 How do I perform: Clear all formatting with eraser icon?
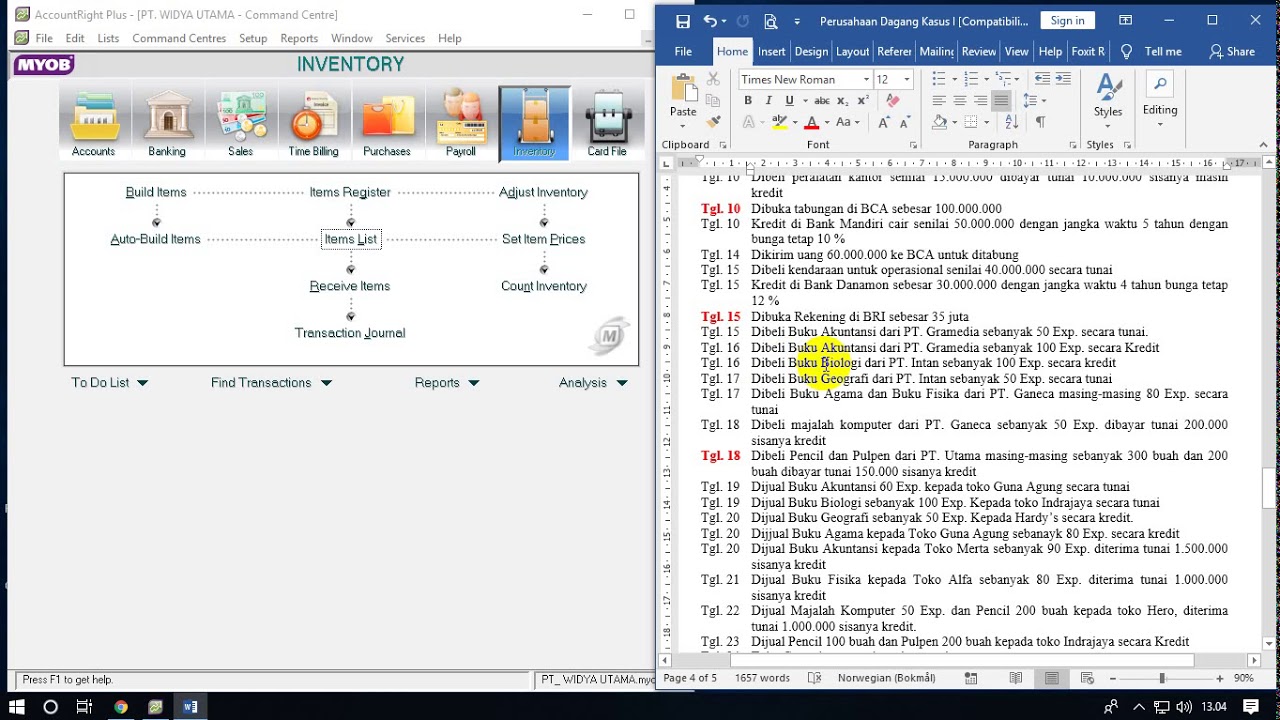(893, 101)
